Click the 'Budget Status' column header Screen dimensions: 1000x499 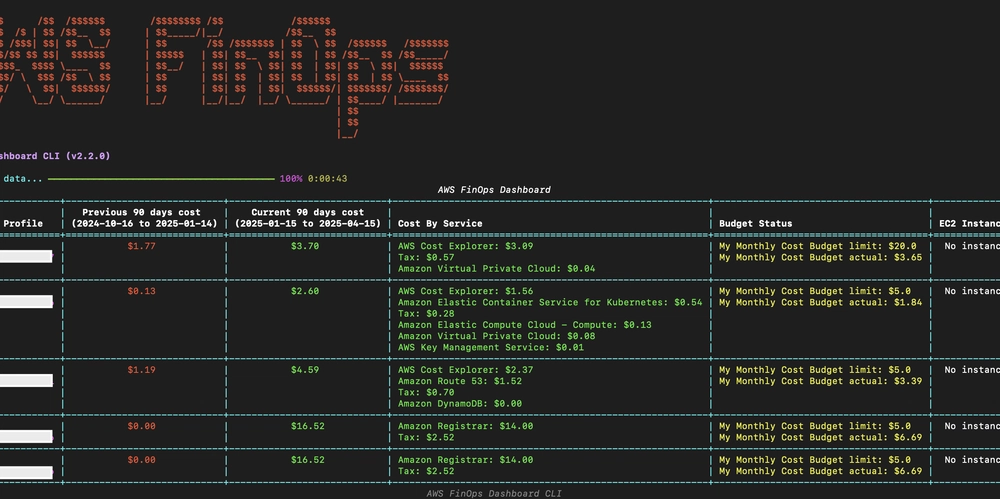pyautogui.click(x=756, y=223)
